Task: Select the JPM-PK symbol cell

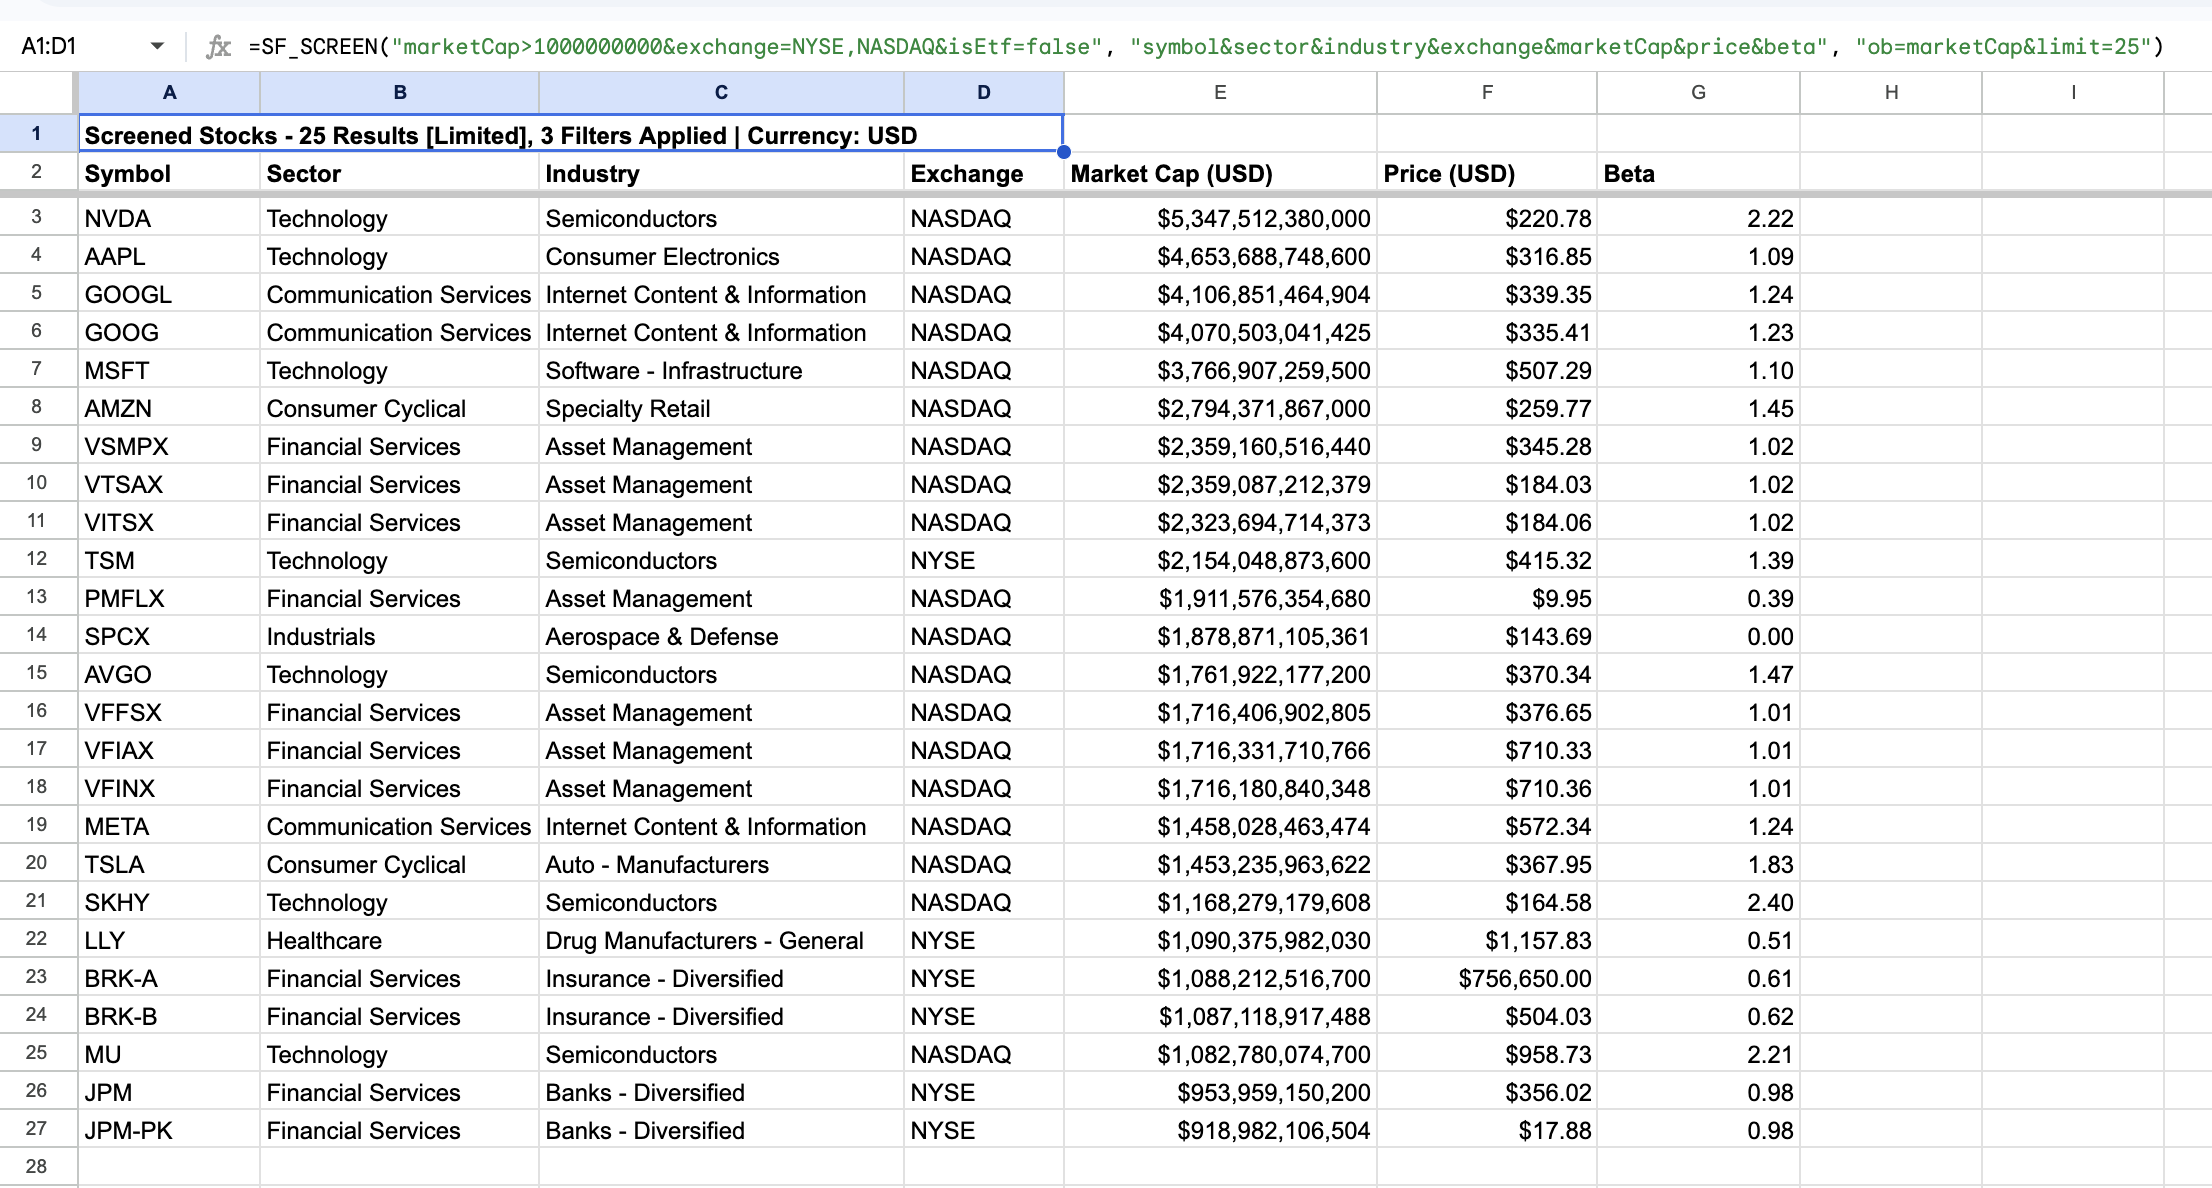Action: tap(169, 1130)
